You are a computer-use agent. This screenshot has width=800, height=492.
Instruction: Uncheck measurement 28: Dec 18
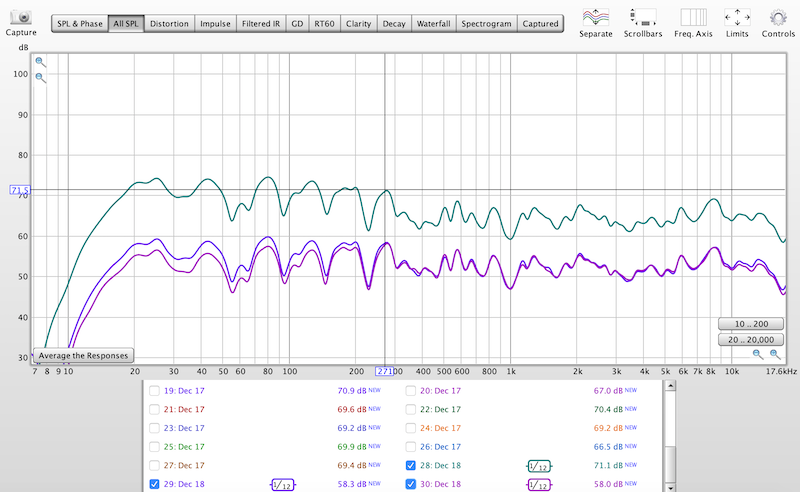411,465
